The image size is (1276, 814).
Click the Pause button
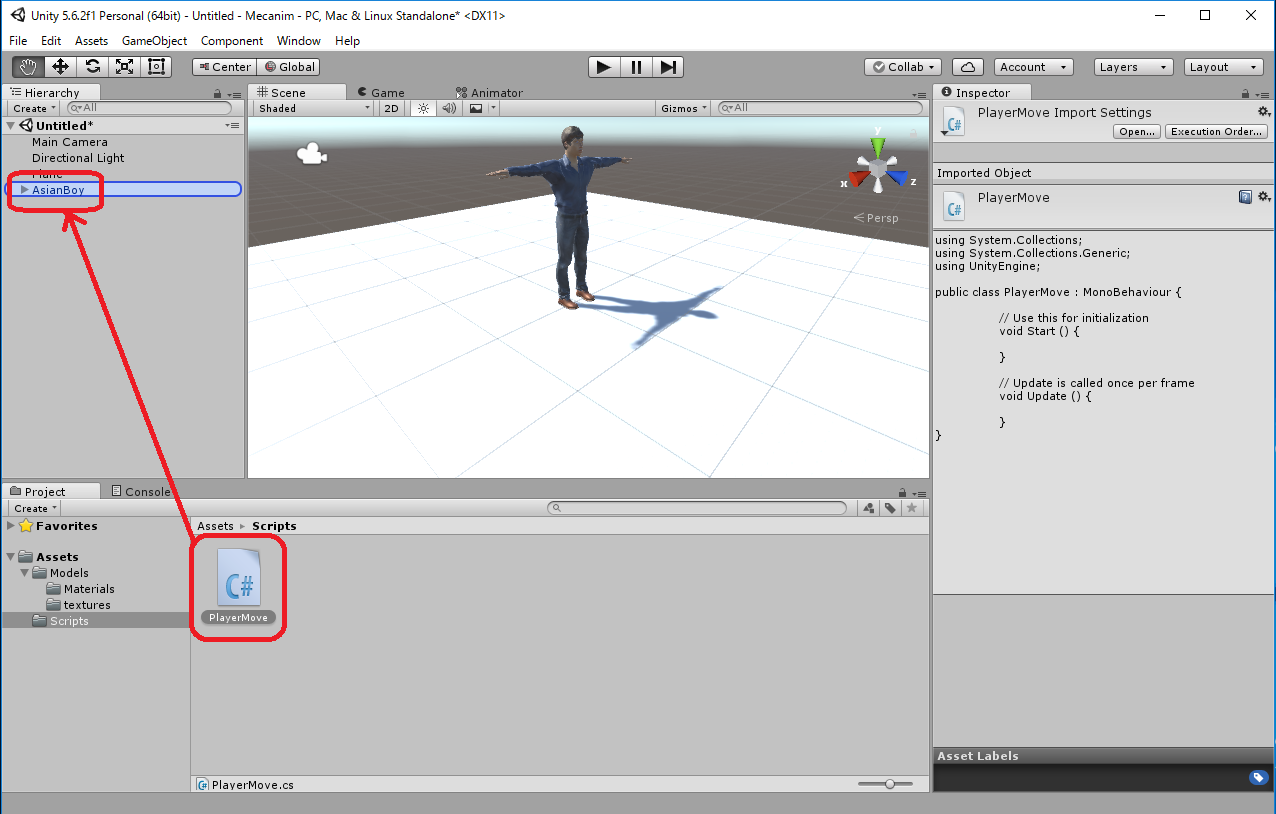(636, 67)
